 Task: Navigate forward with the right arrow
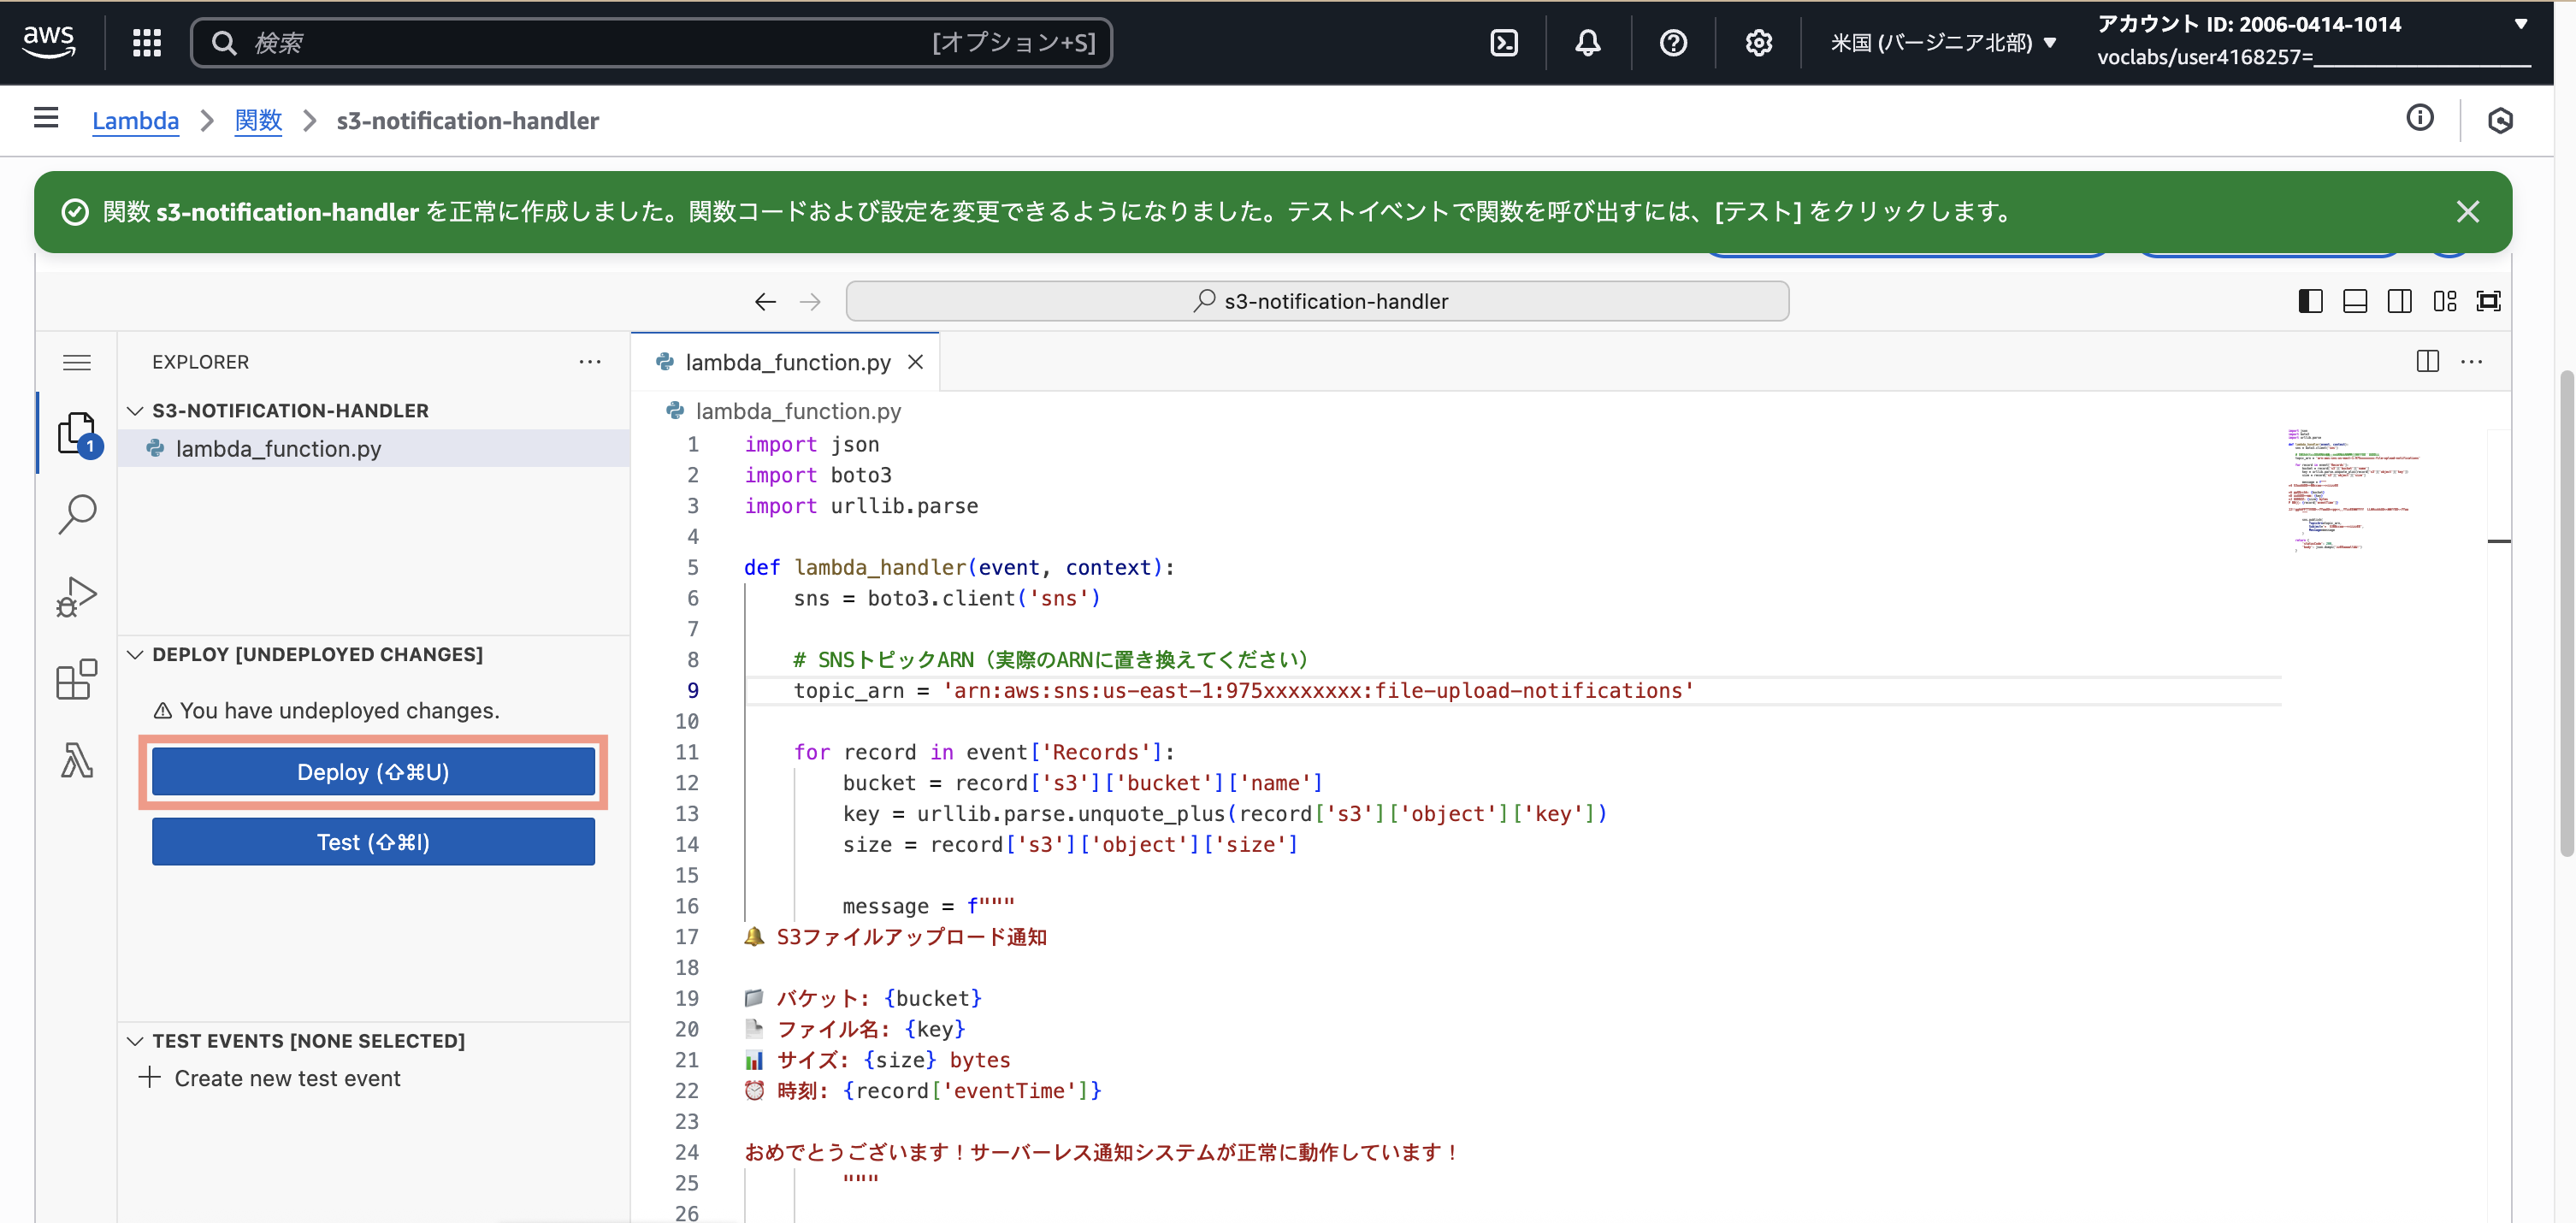click(x=810, y=301)
